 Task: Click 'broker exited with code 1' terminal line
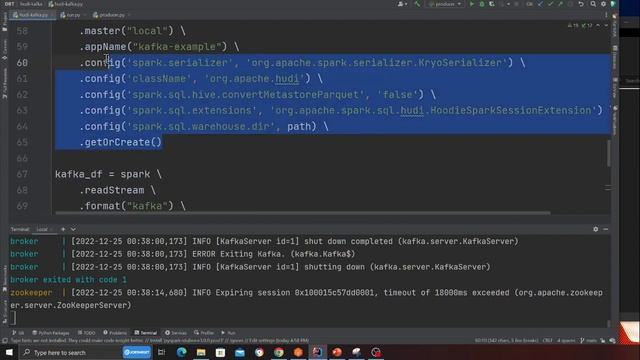[69, 280]
